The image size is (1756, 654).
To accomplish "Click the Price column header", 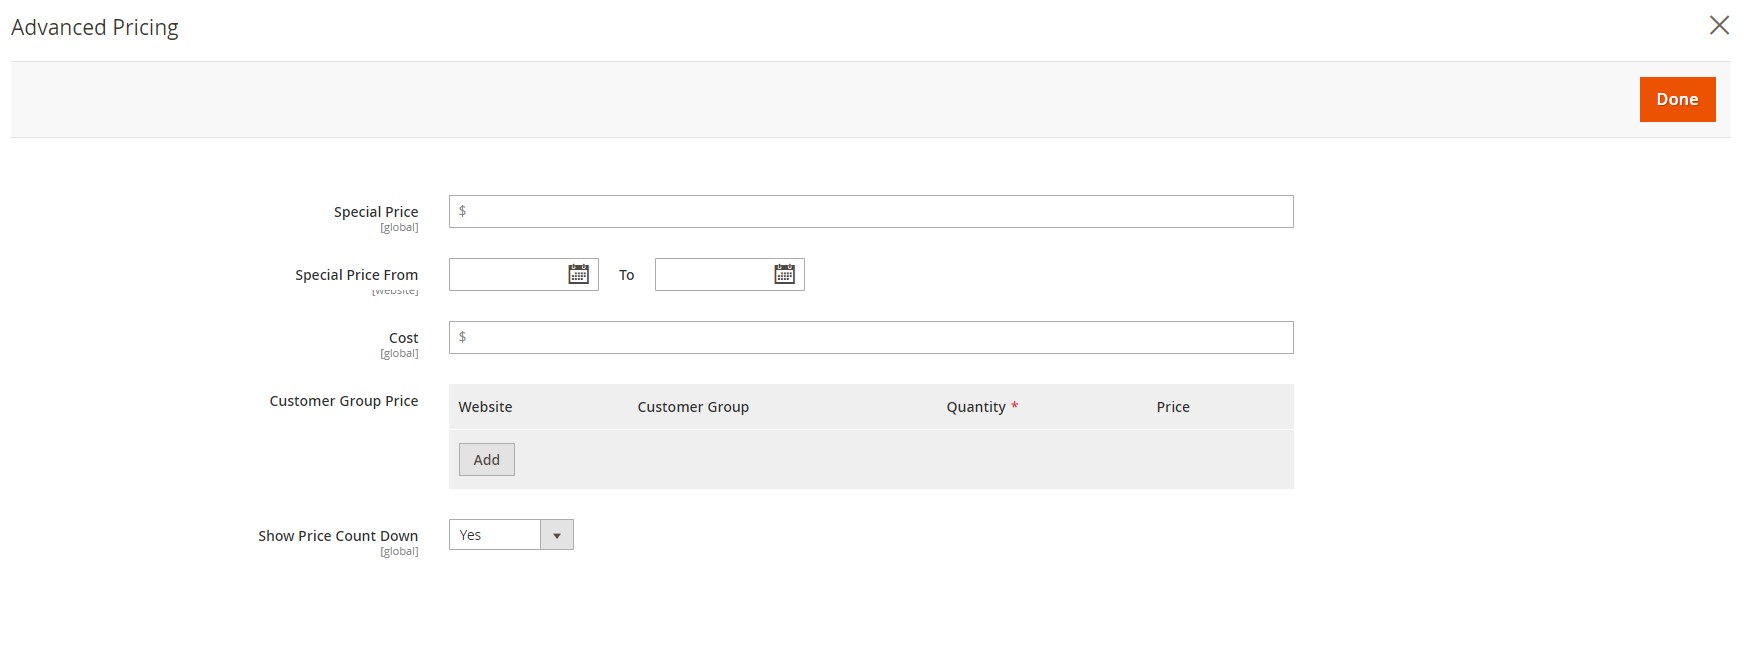I will [1173, 407].
